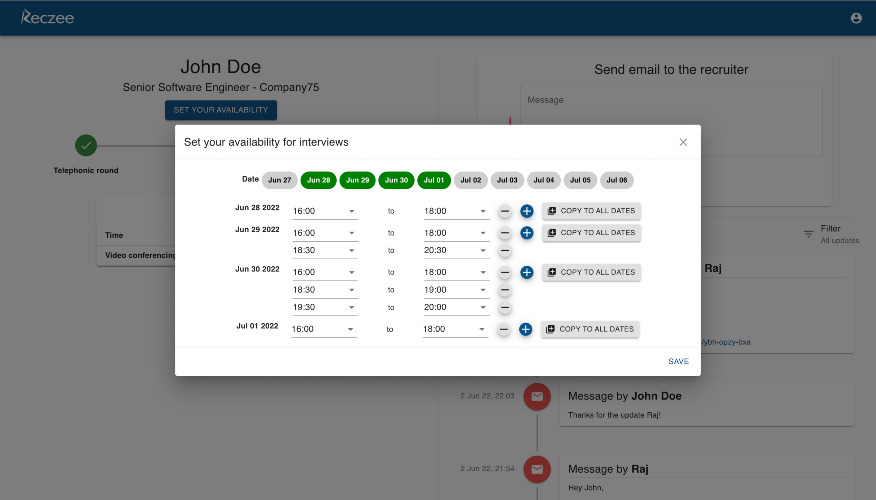Viewport: 876px width, 500px height.
Task: Click mail icon beside Message by John Doe
Action: [x=537, y=397]
